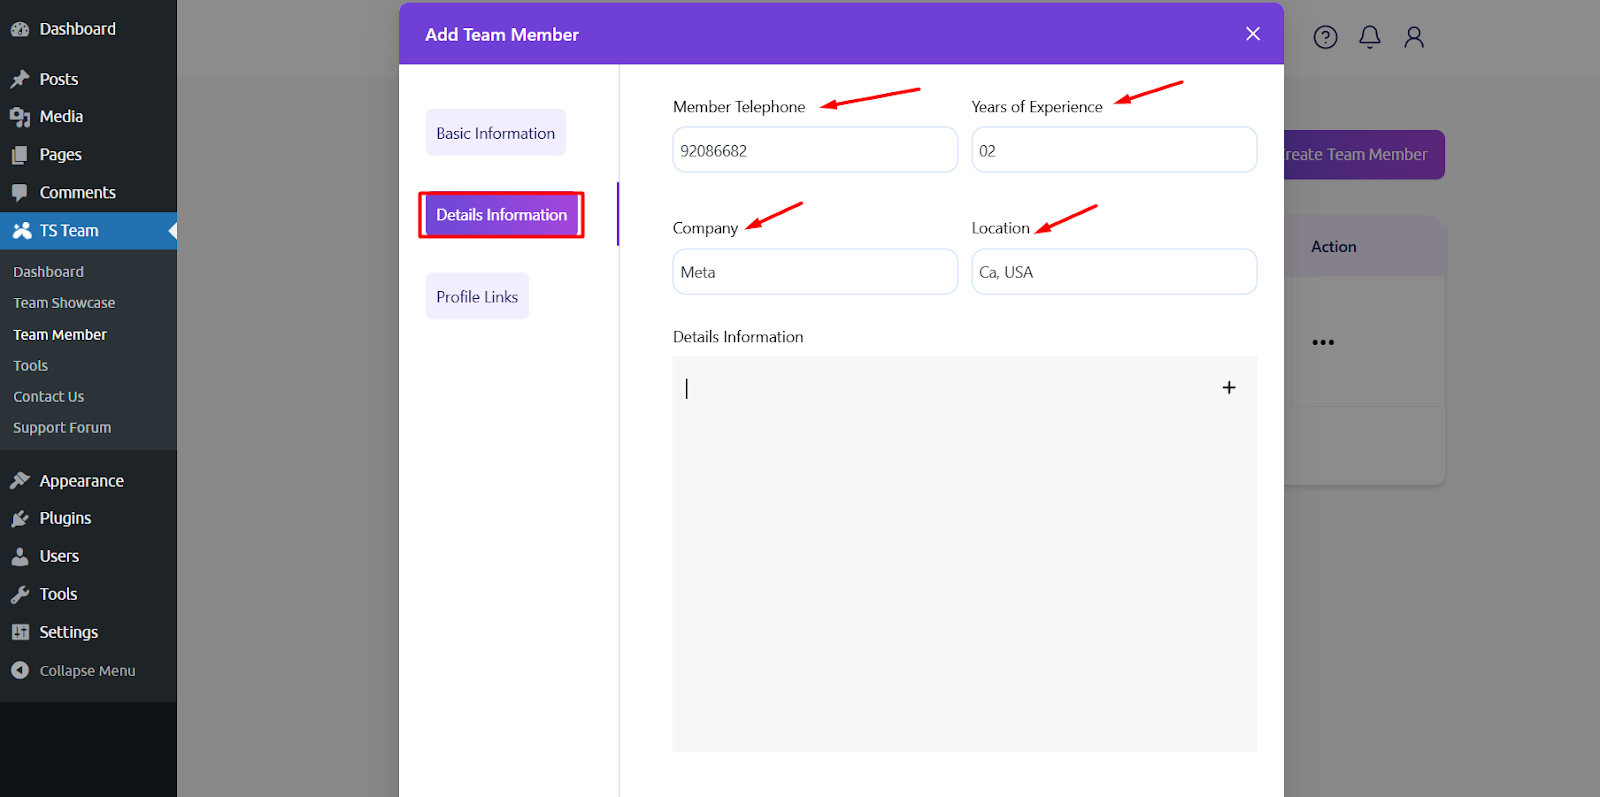Go to Media library

coord(61,117)
